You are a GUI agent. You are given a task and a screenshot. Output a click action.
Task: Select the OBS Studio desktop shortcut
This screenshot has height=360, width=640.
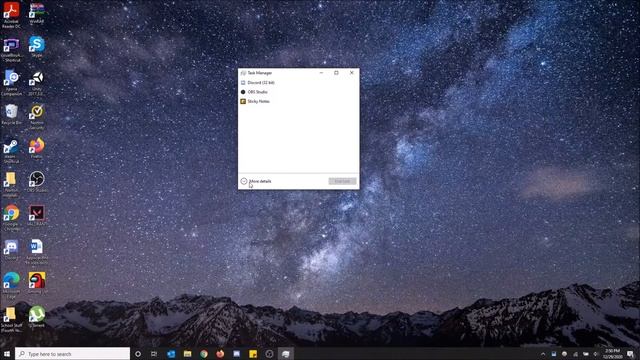(x=37, y=182)
